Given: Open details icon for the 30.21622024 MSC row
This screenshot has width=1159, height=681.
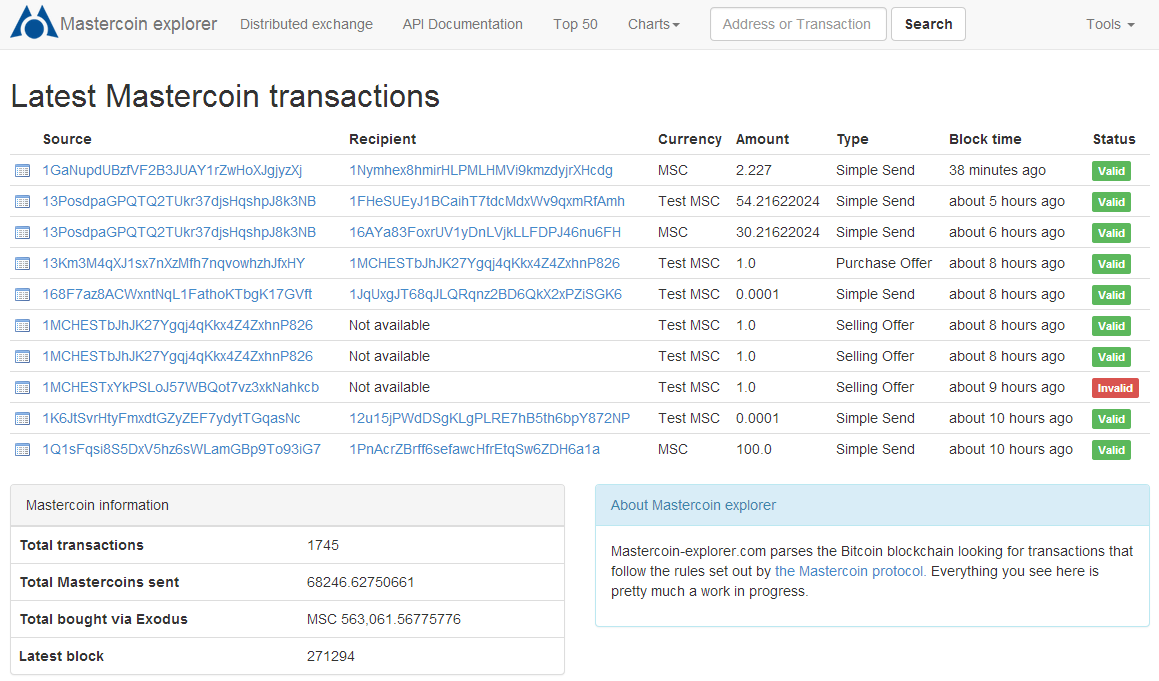Looking at the screenshot, I should click(x=23, y=233).
